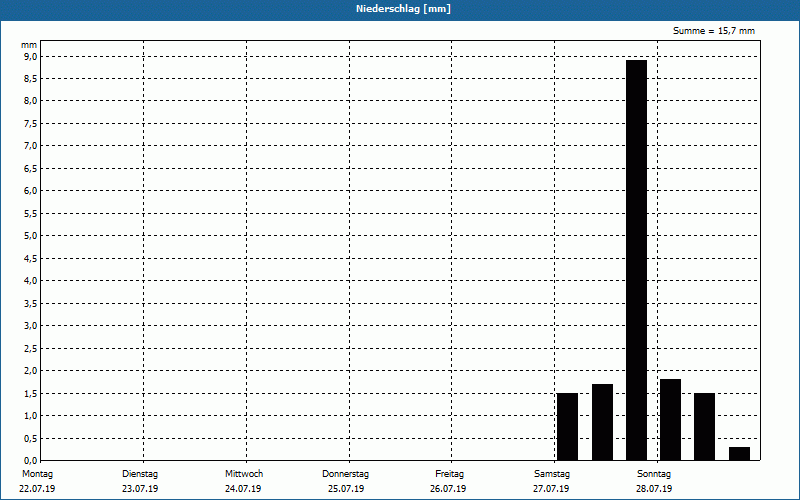Select the date 22.07.19
This screenshot has height=500, width=800.
(x=37, y=489)
